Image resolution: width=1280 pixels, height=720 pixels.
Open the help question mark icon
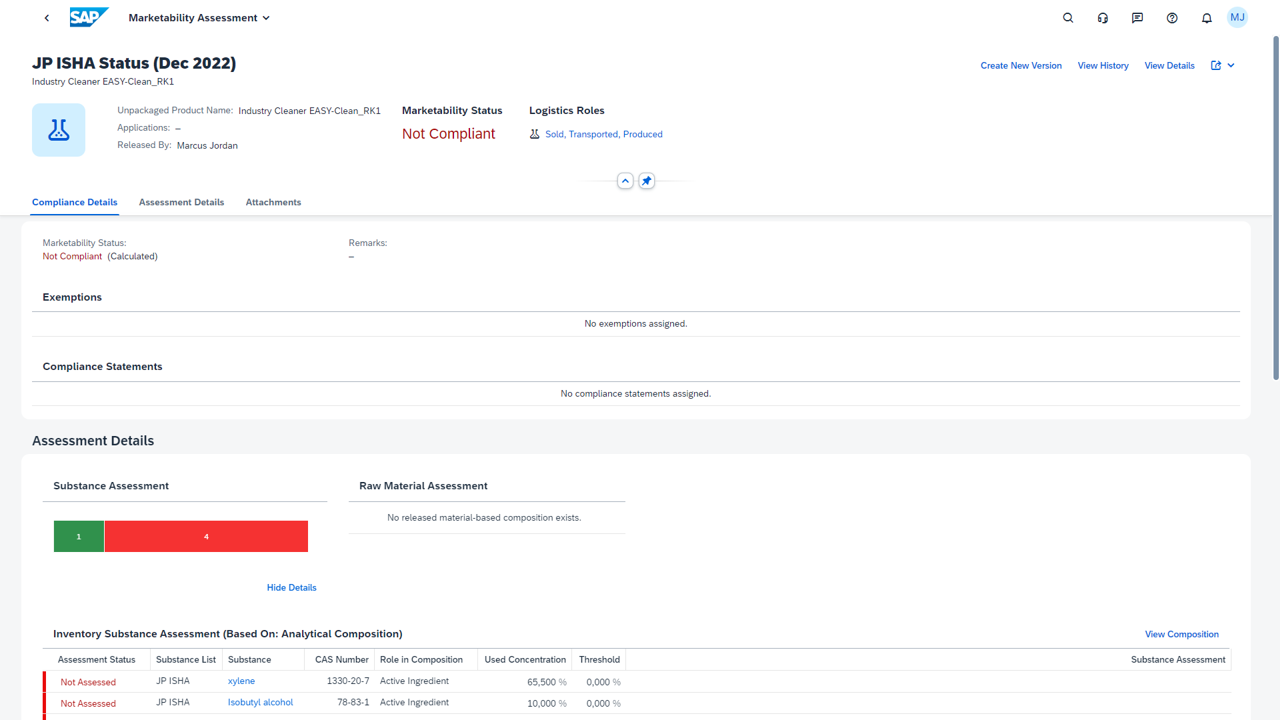1172,18
